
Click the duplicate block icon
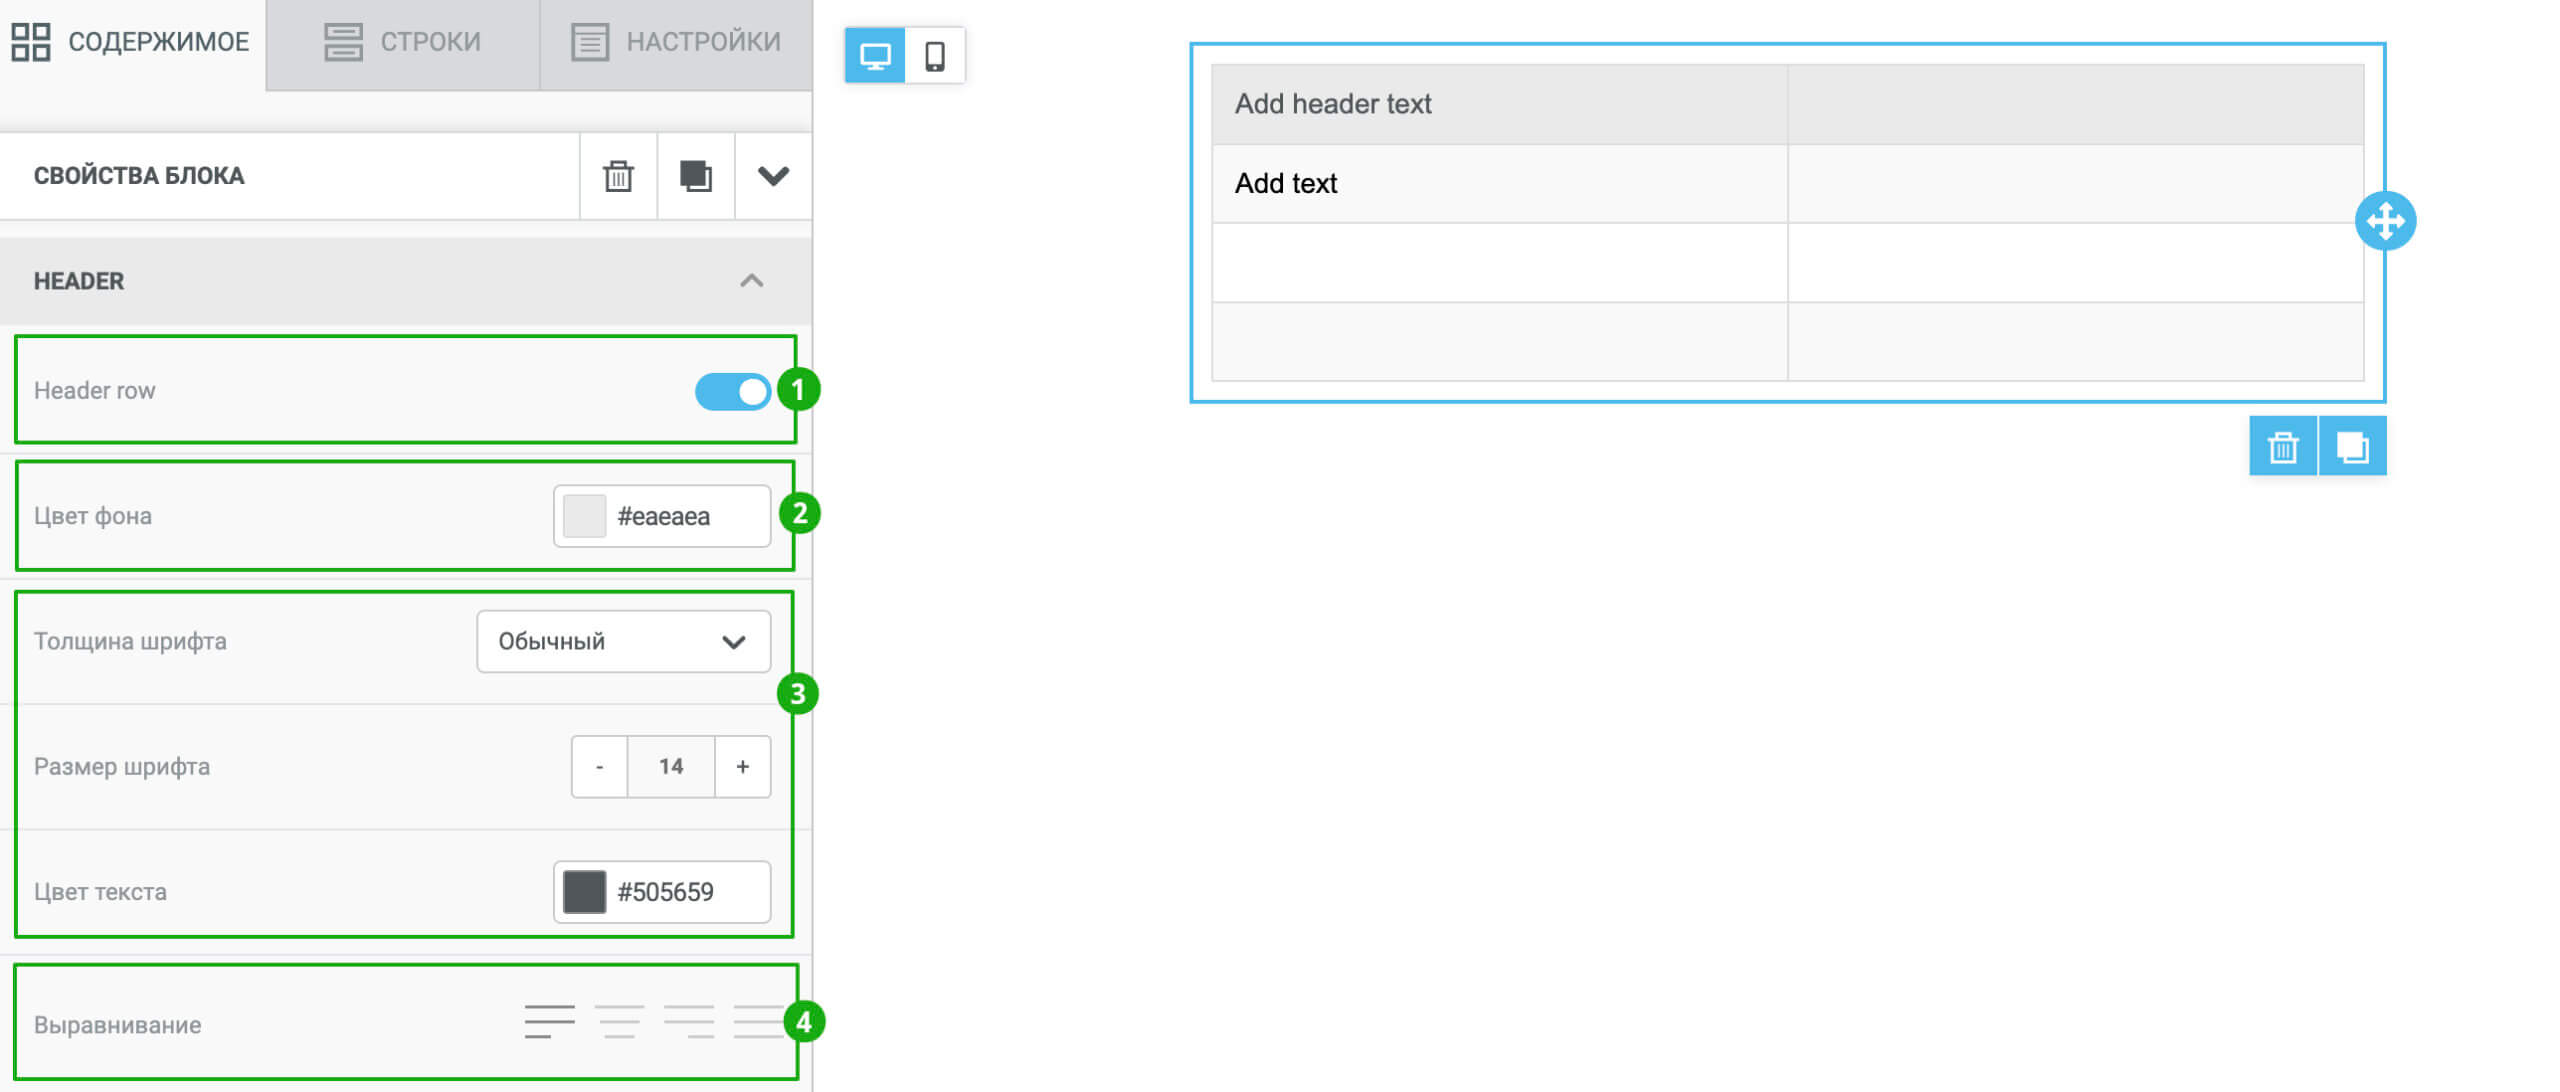coord(692,176)
